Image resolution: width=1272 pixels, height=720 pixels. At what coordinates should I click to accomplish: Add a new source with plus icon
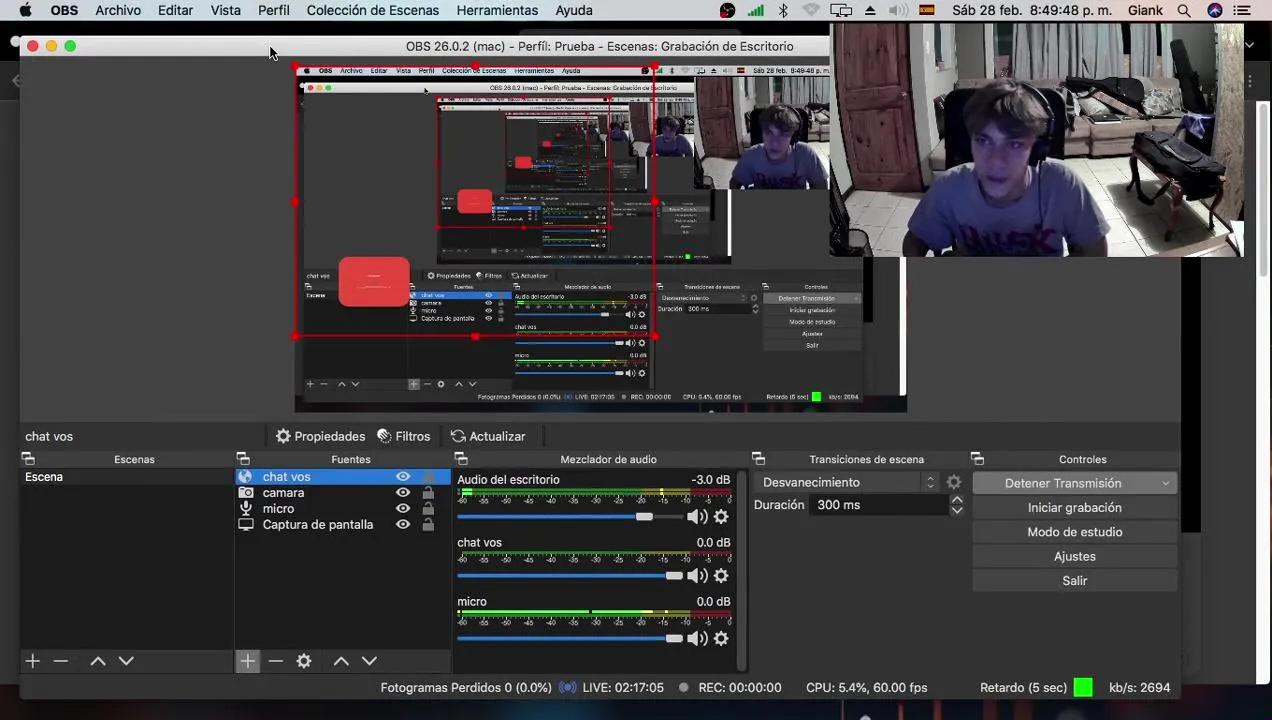(x=247, y=661)
